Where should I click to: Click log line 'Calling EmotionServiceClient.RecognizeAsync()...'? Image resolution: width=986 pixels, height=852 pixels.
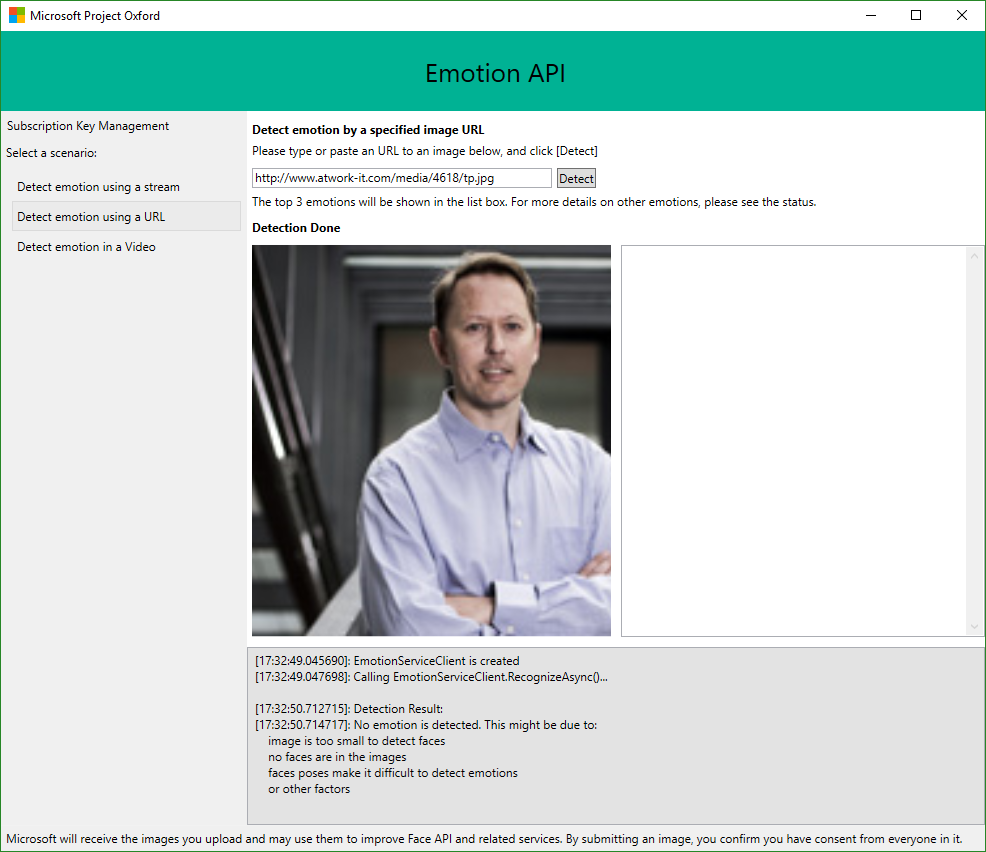[431, 677]
